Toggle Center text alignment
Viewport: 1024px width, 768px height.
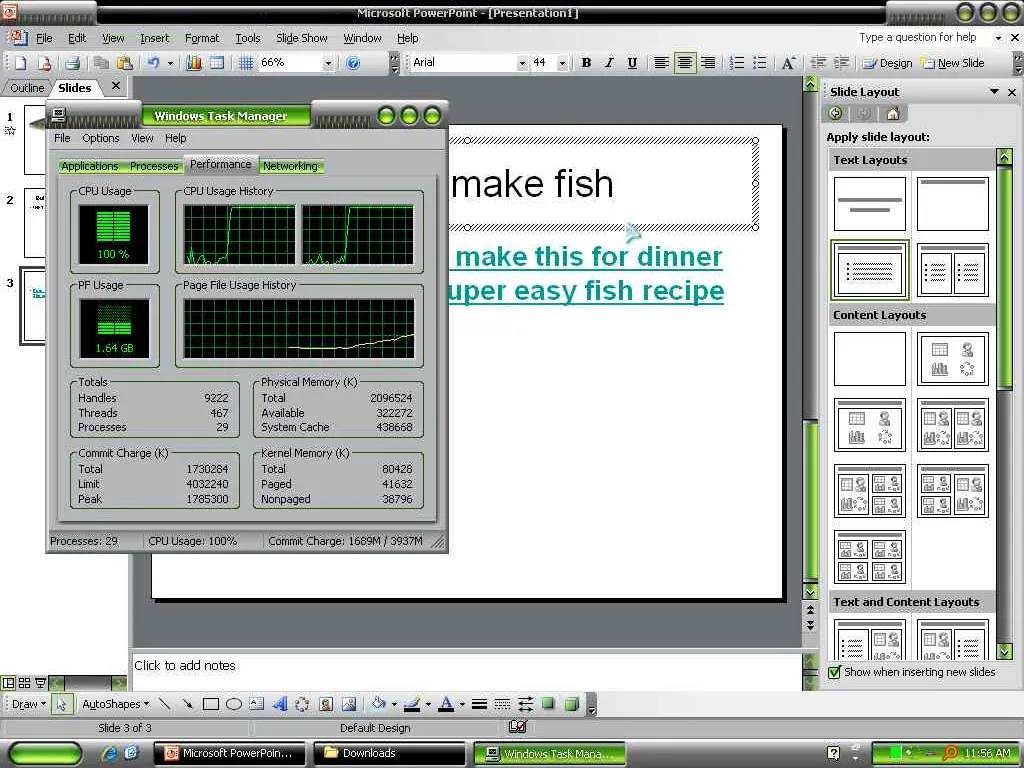684,63
